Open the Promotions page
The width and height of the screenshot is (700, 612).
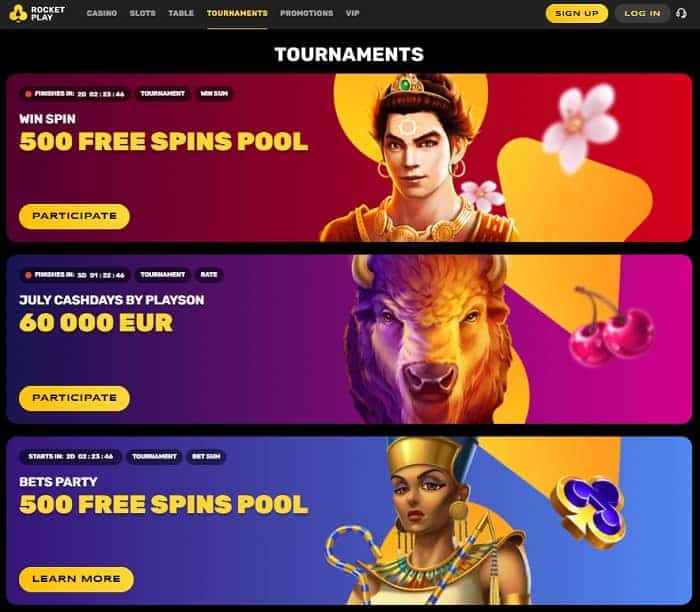click(x=307, y=13)
